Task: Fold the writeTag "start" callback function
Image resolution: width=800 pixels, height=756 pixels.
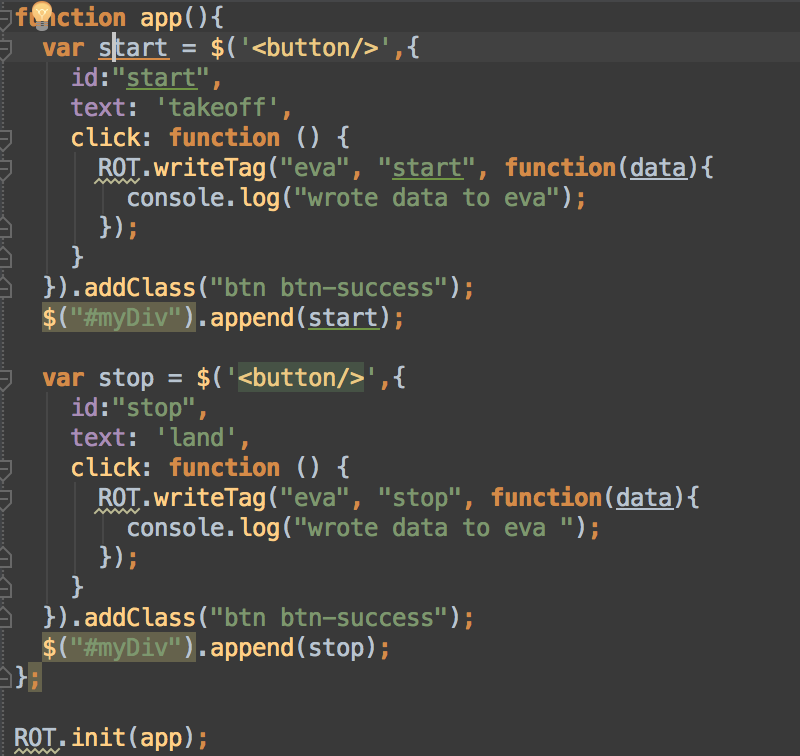Action: [x=5, y=168]
